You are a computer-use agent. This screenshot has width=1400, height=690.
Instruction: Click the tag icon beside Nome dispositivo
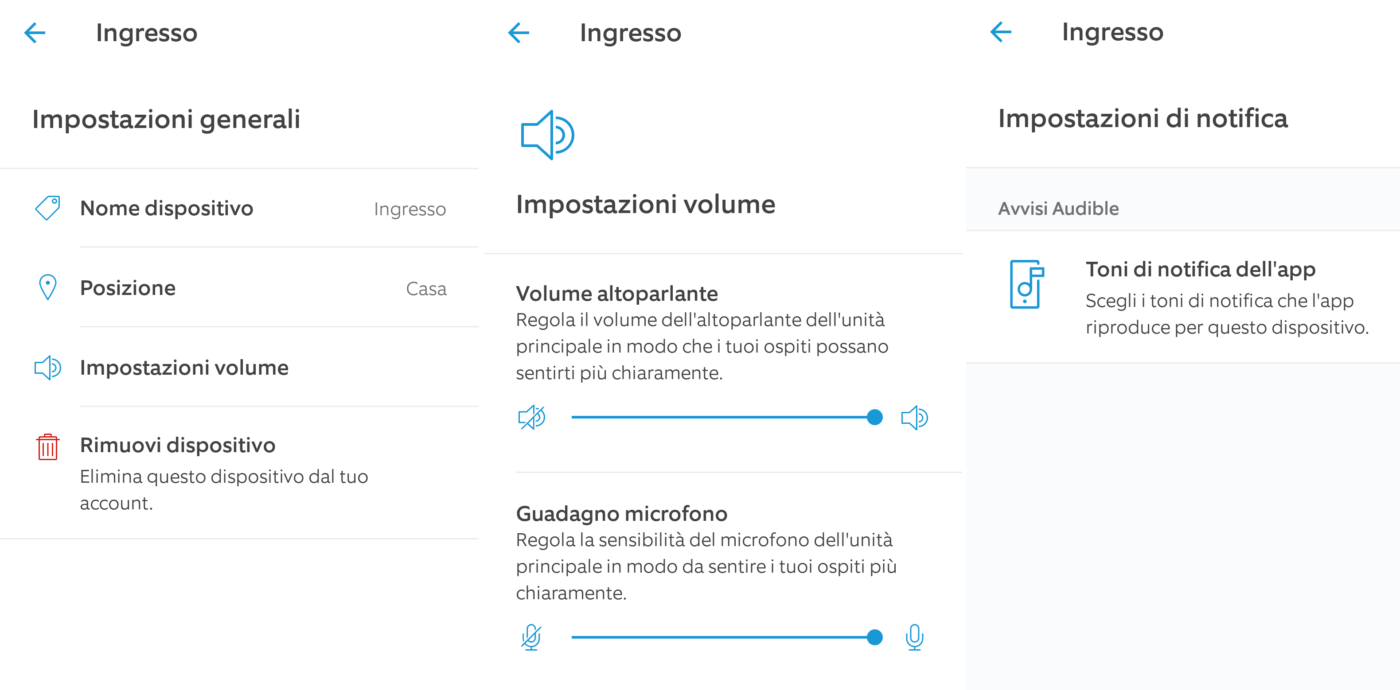coord(47,208)
